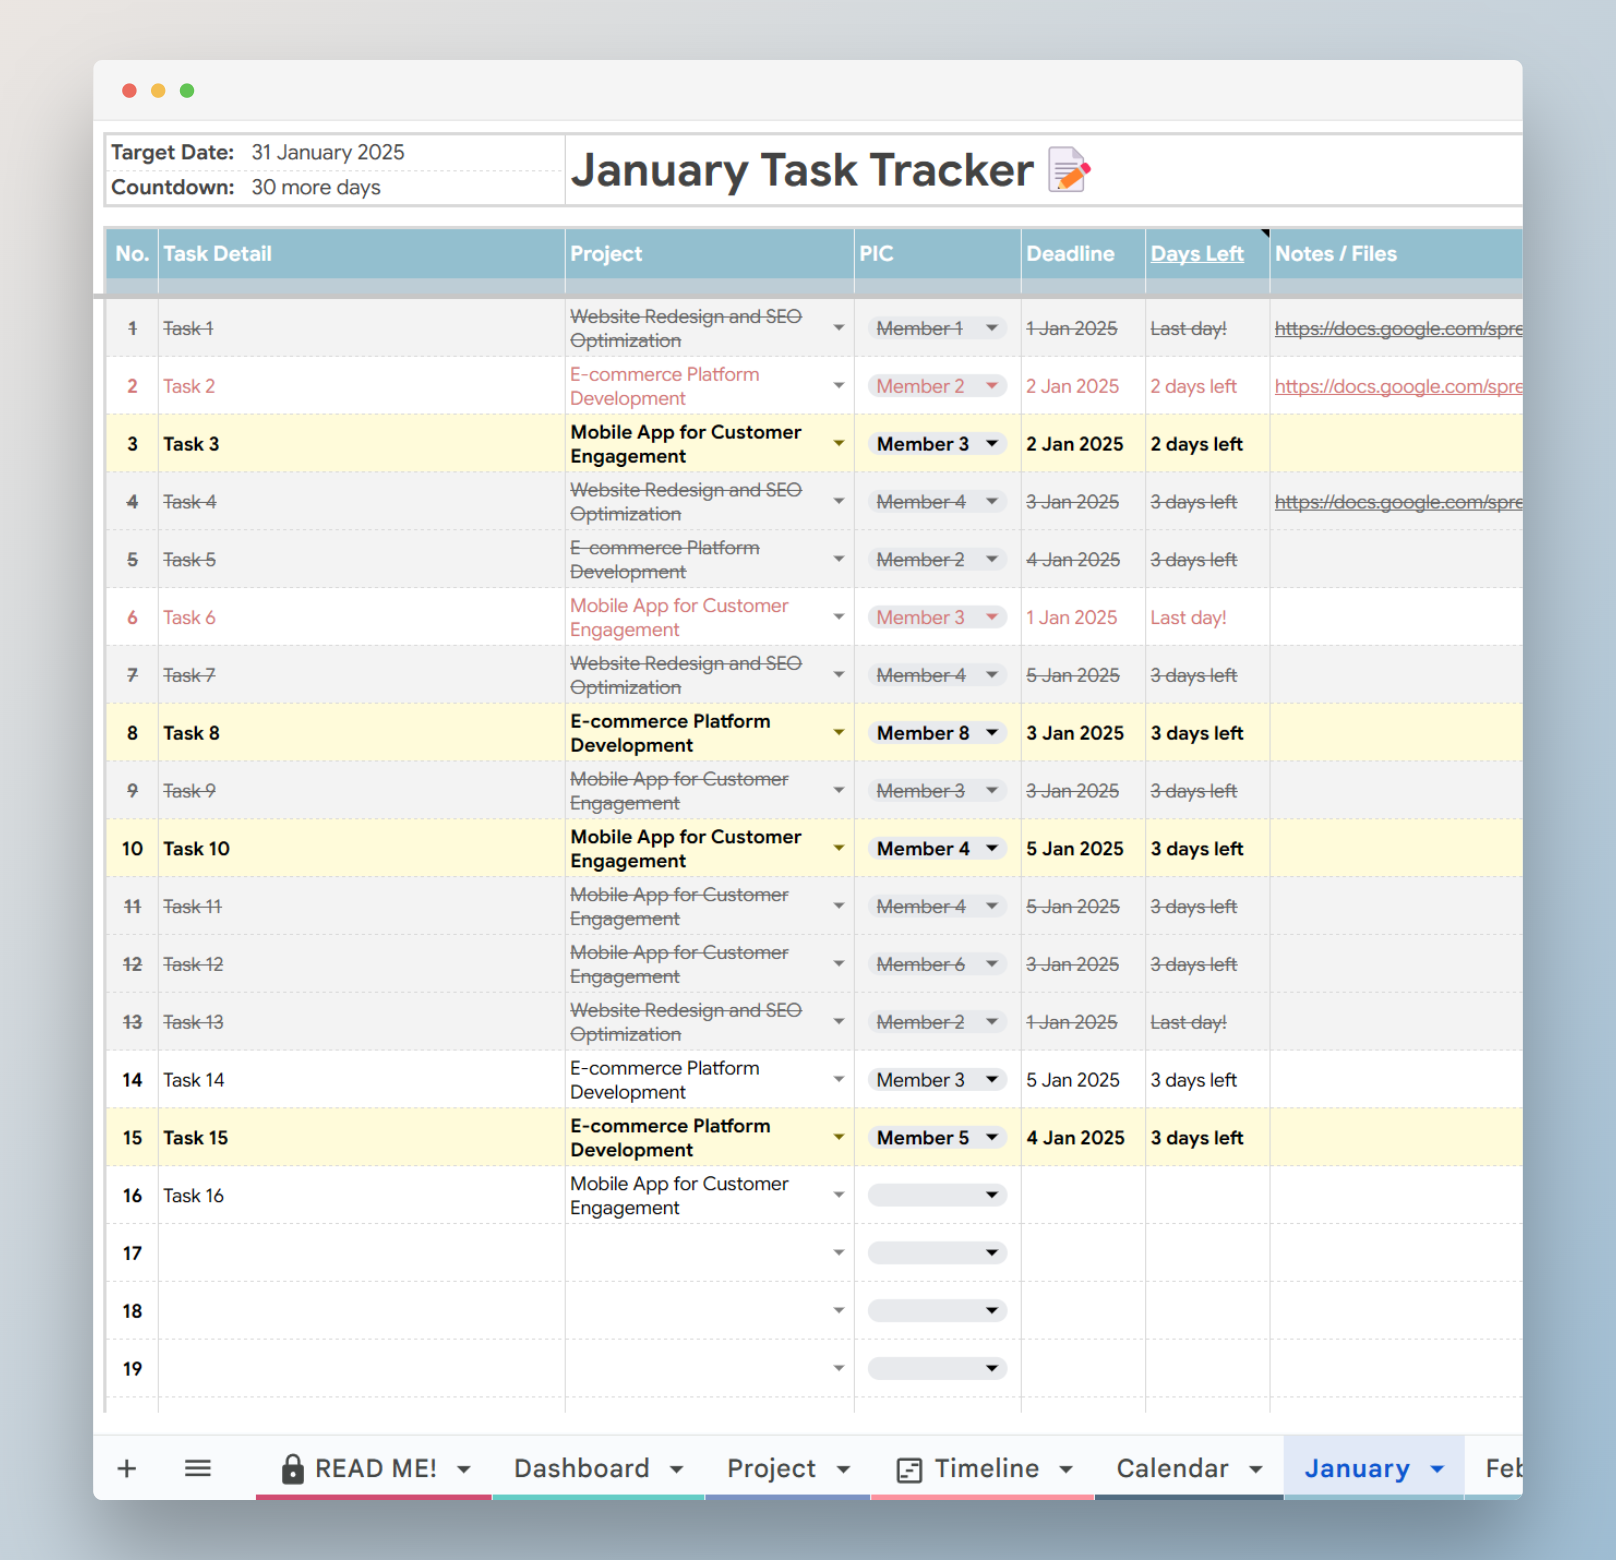1616x1560 pixels.
Task: Click the add sheet plus icon
Action: (127, 1468)
